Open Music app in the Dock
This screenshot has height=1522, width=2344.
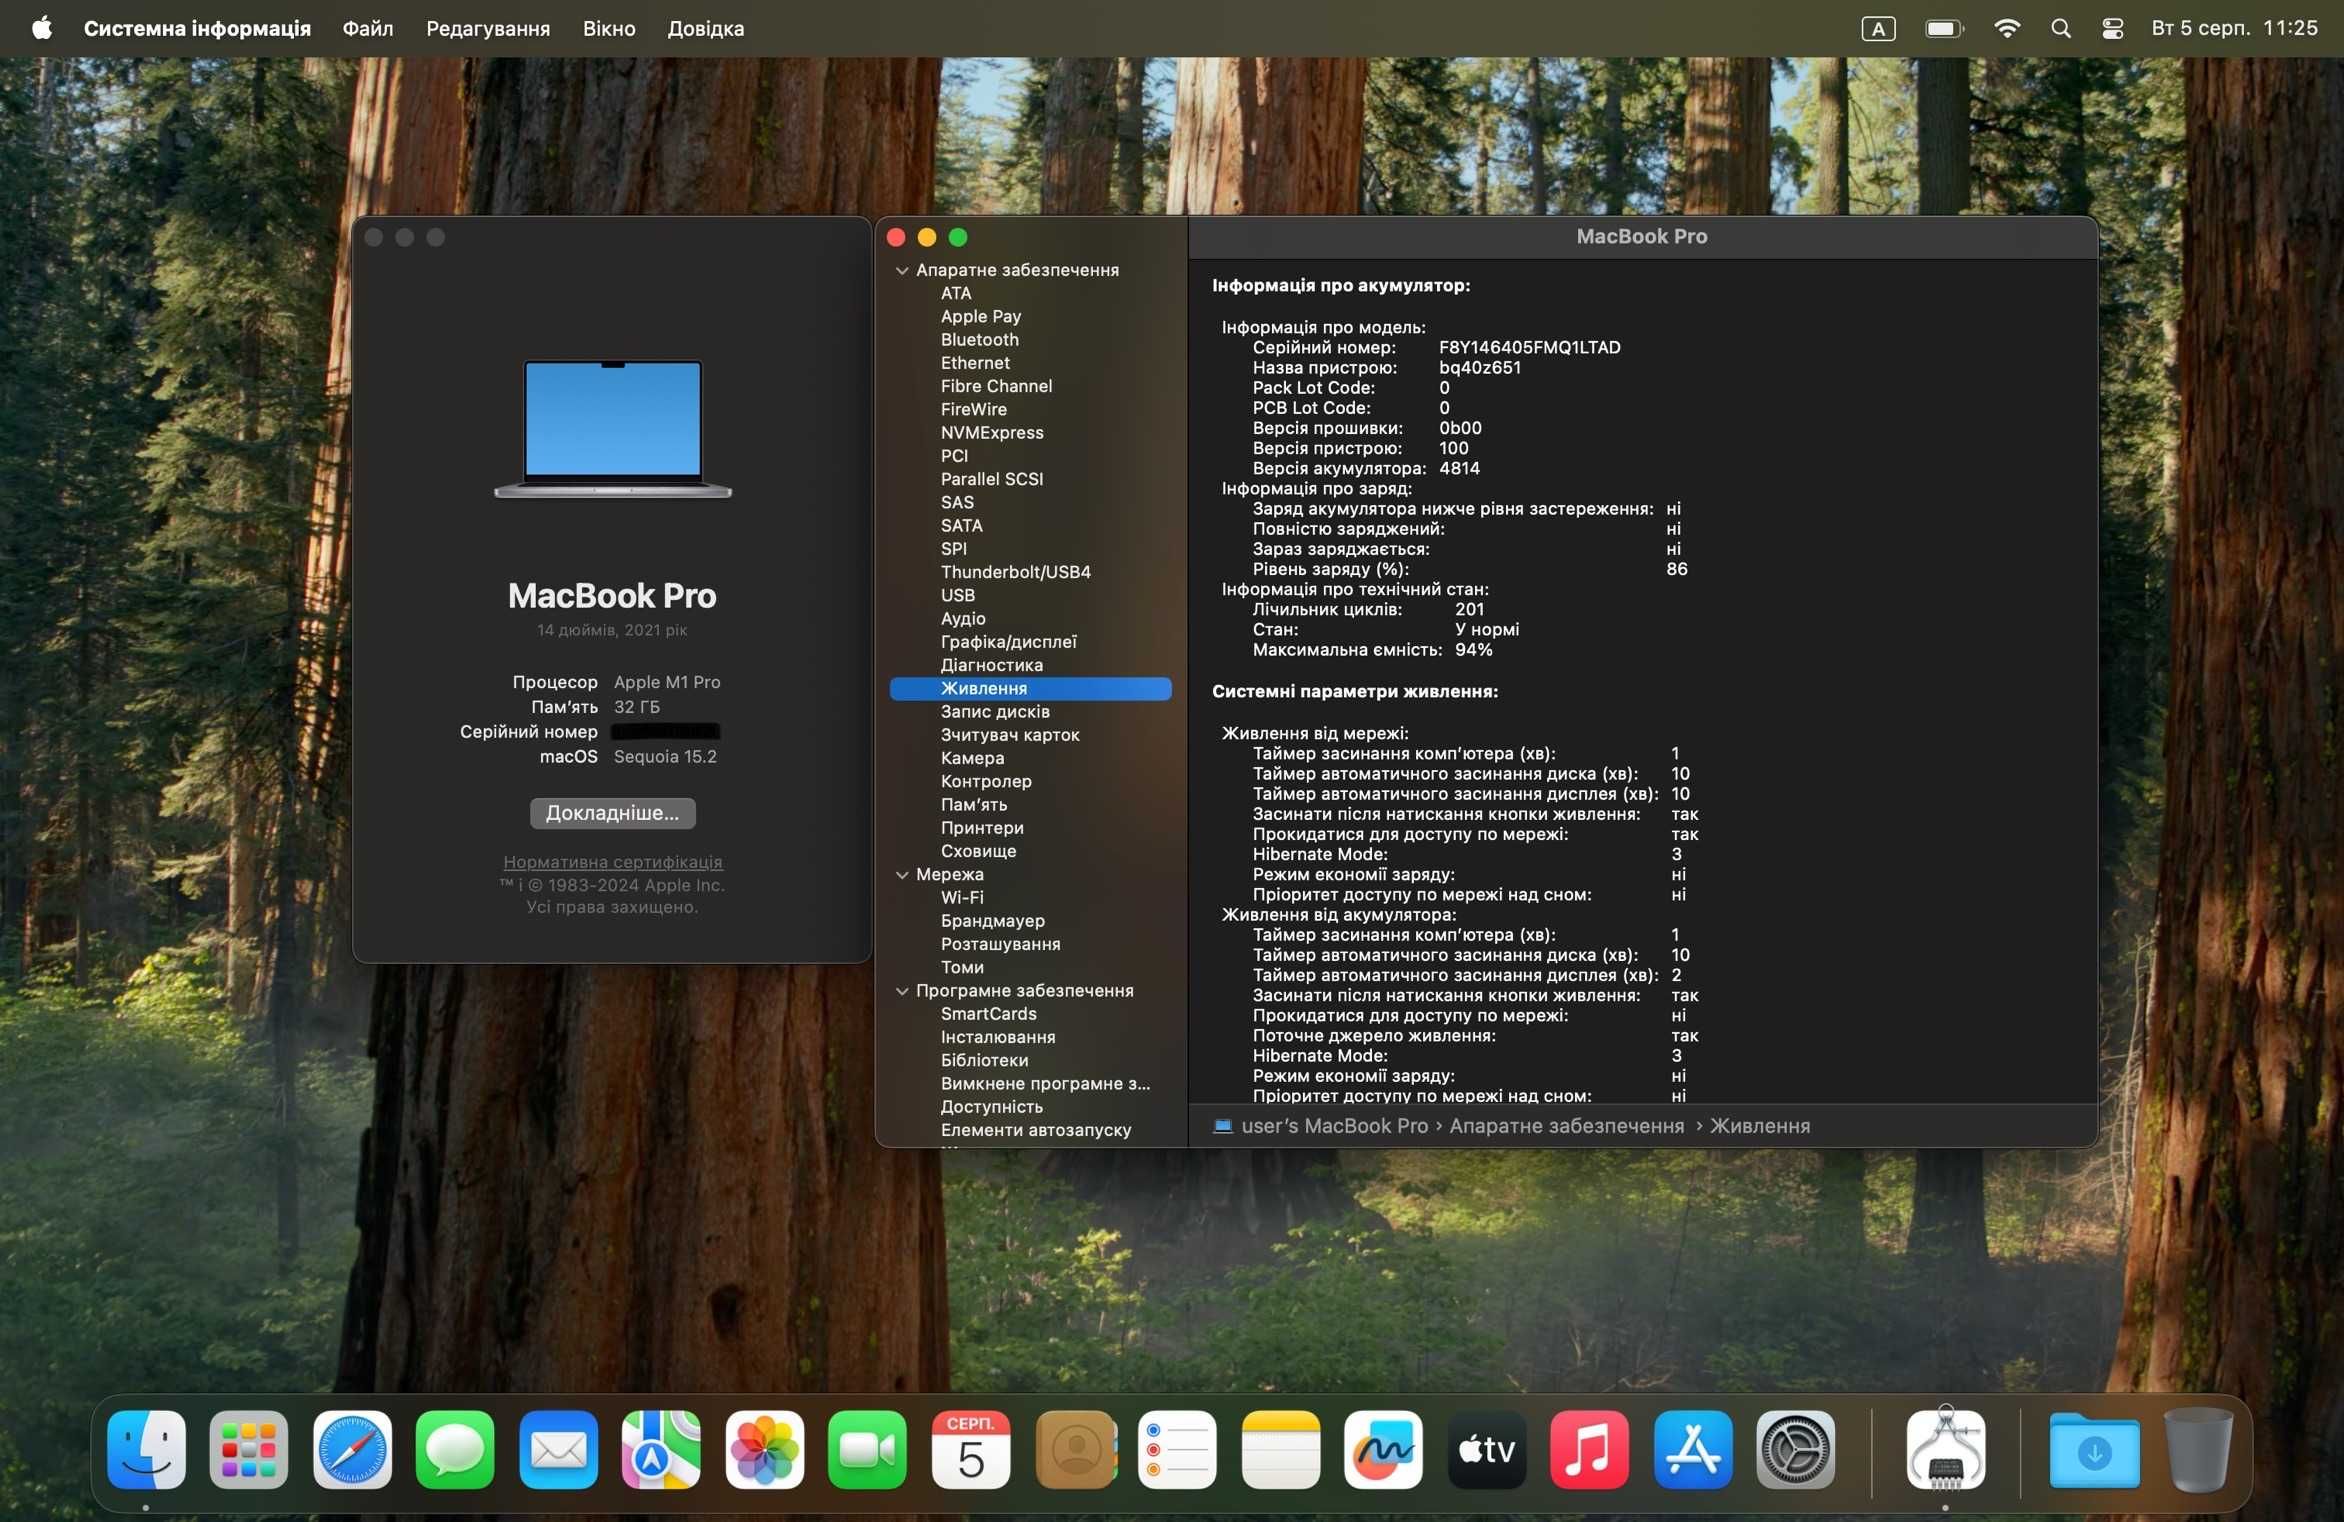point(1589,1449)
